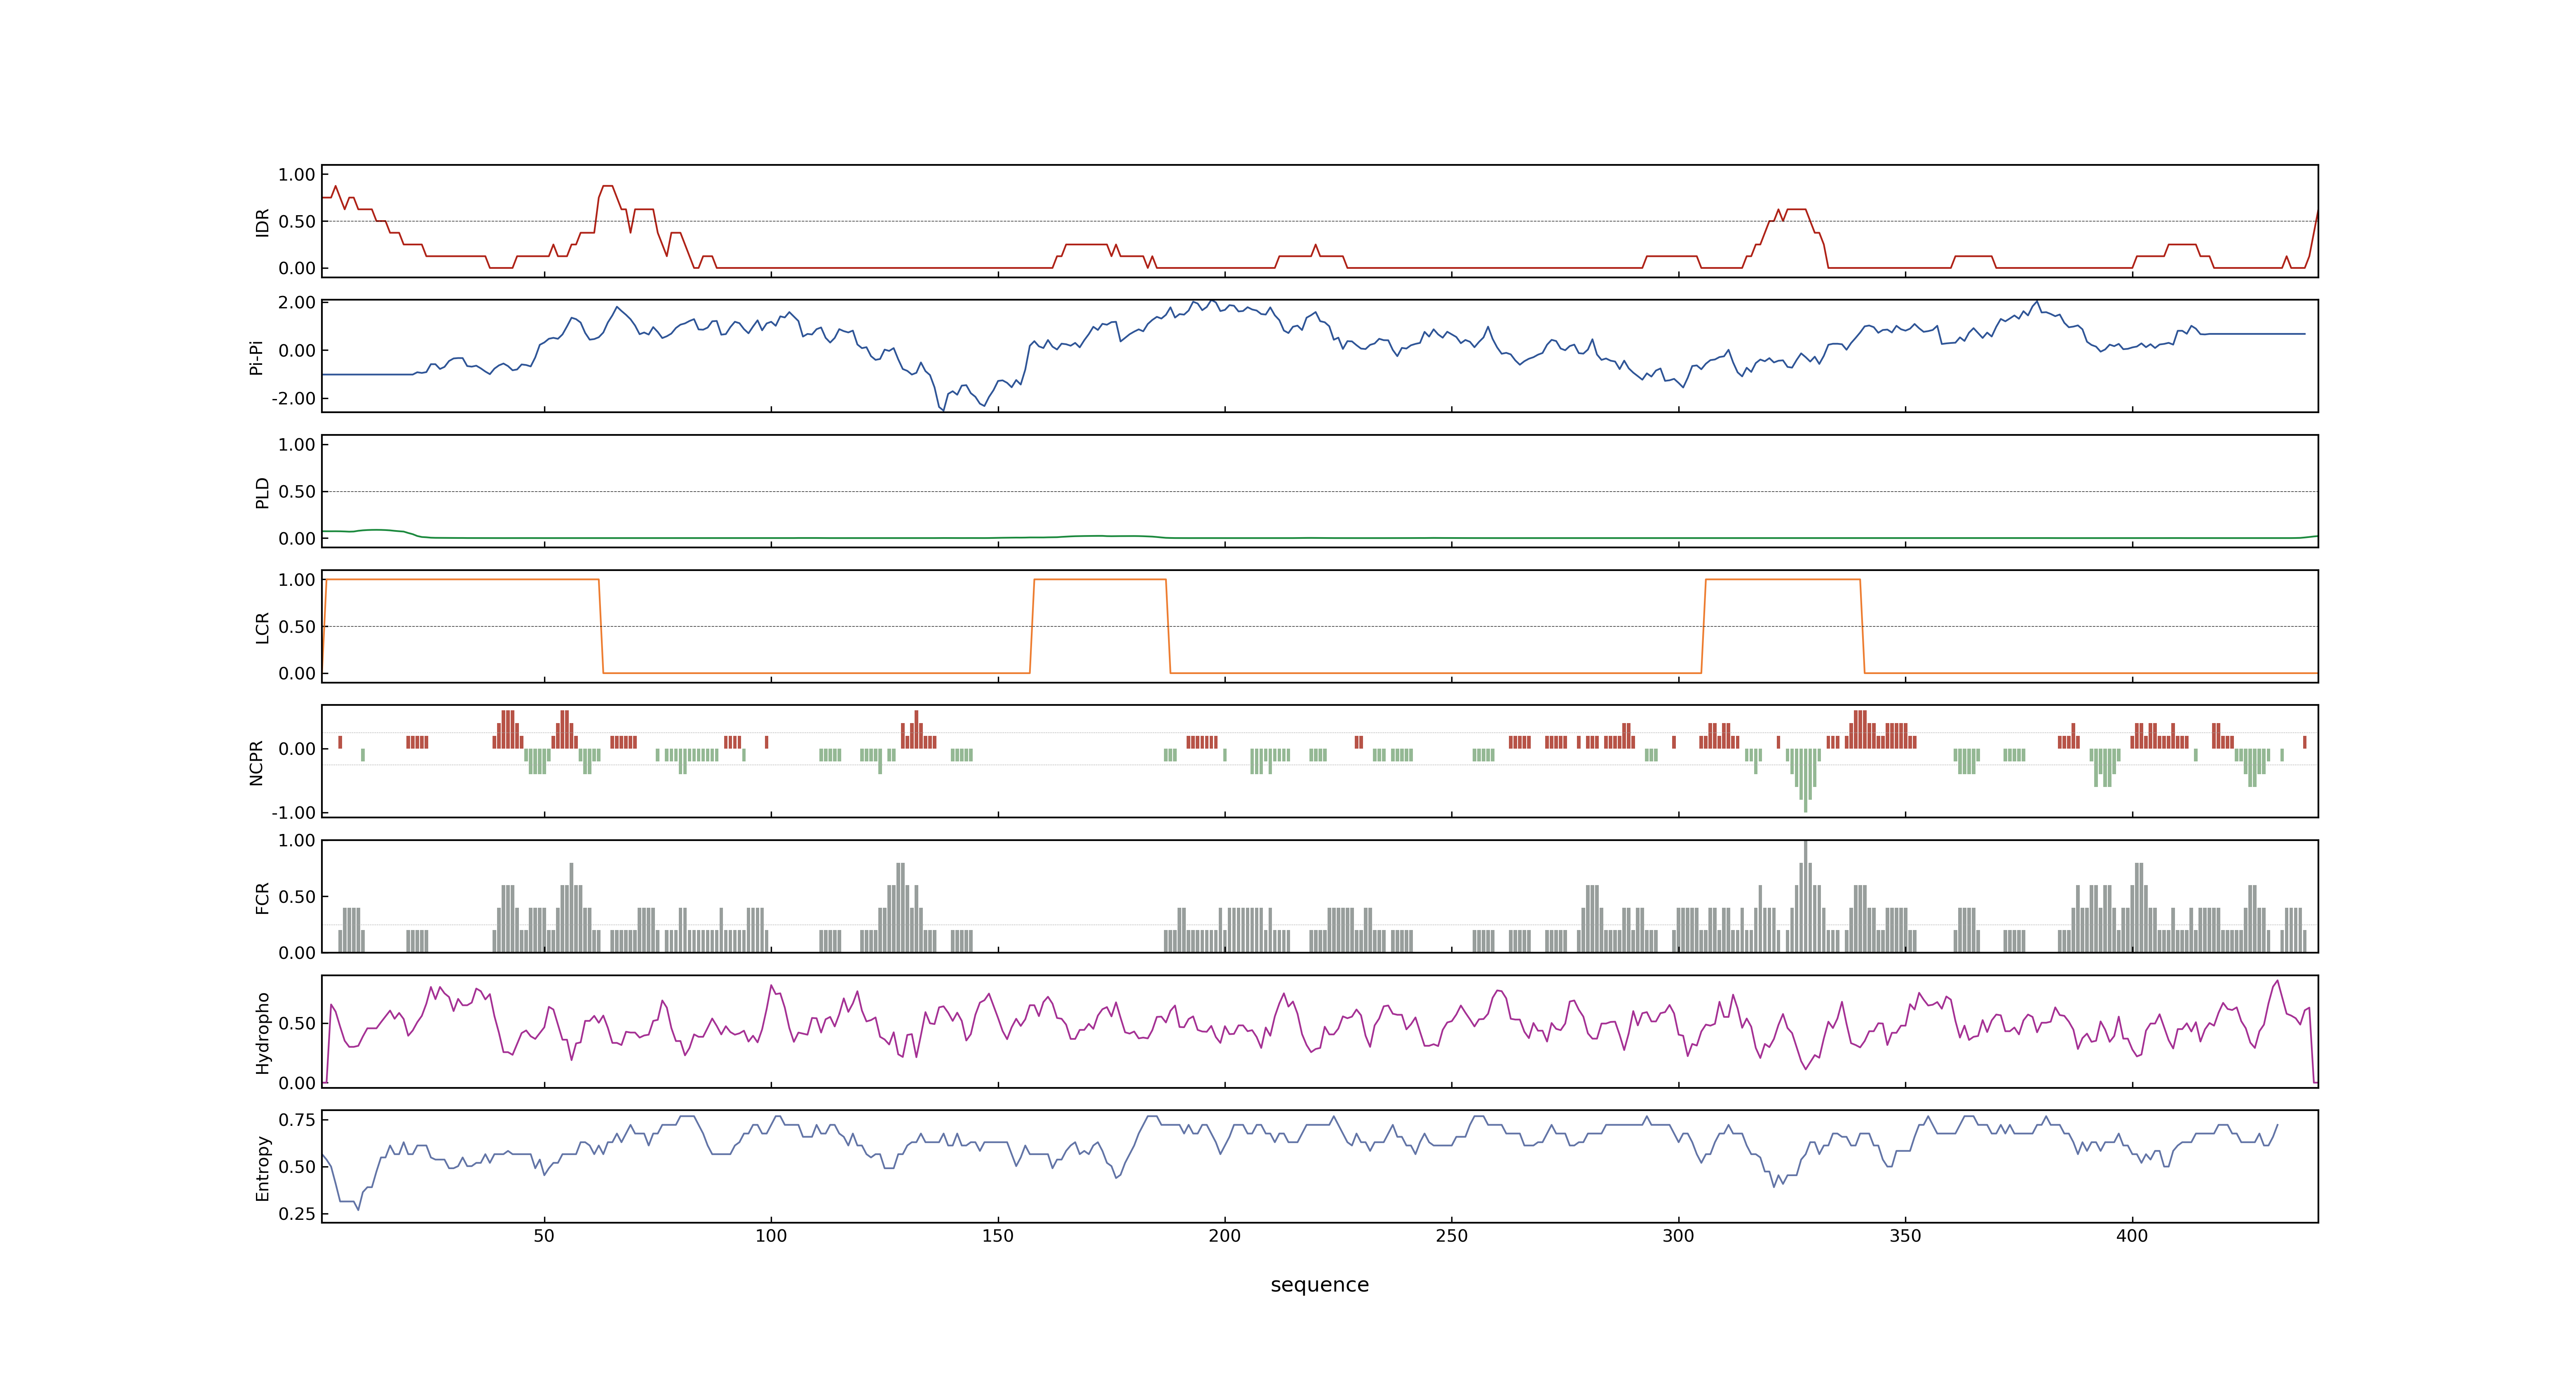Click the 1.00 tick on IDR axis
The image size is (2576, 1374).
[297, 175]
